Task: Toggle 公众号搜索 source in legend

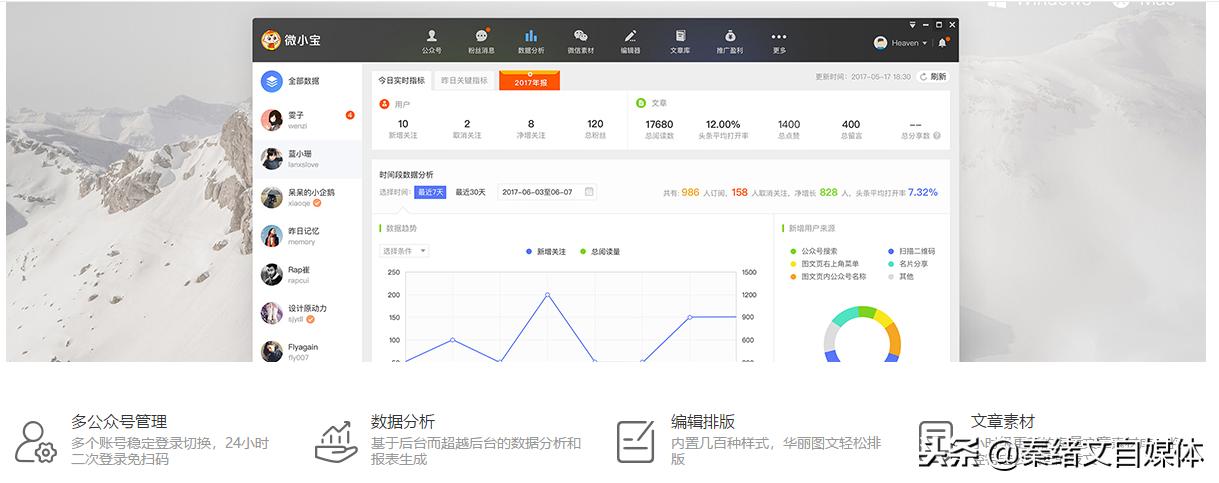Action: tap(814, 251)
